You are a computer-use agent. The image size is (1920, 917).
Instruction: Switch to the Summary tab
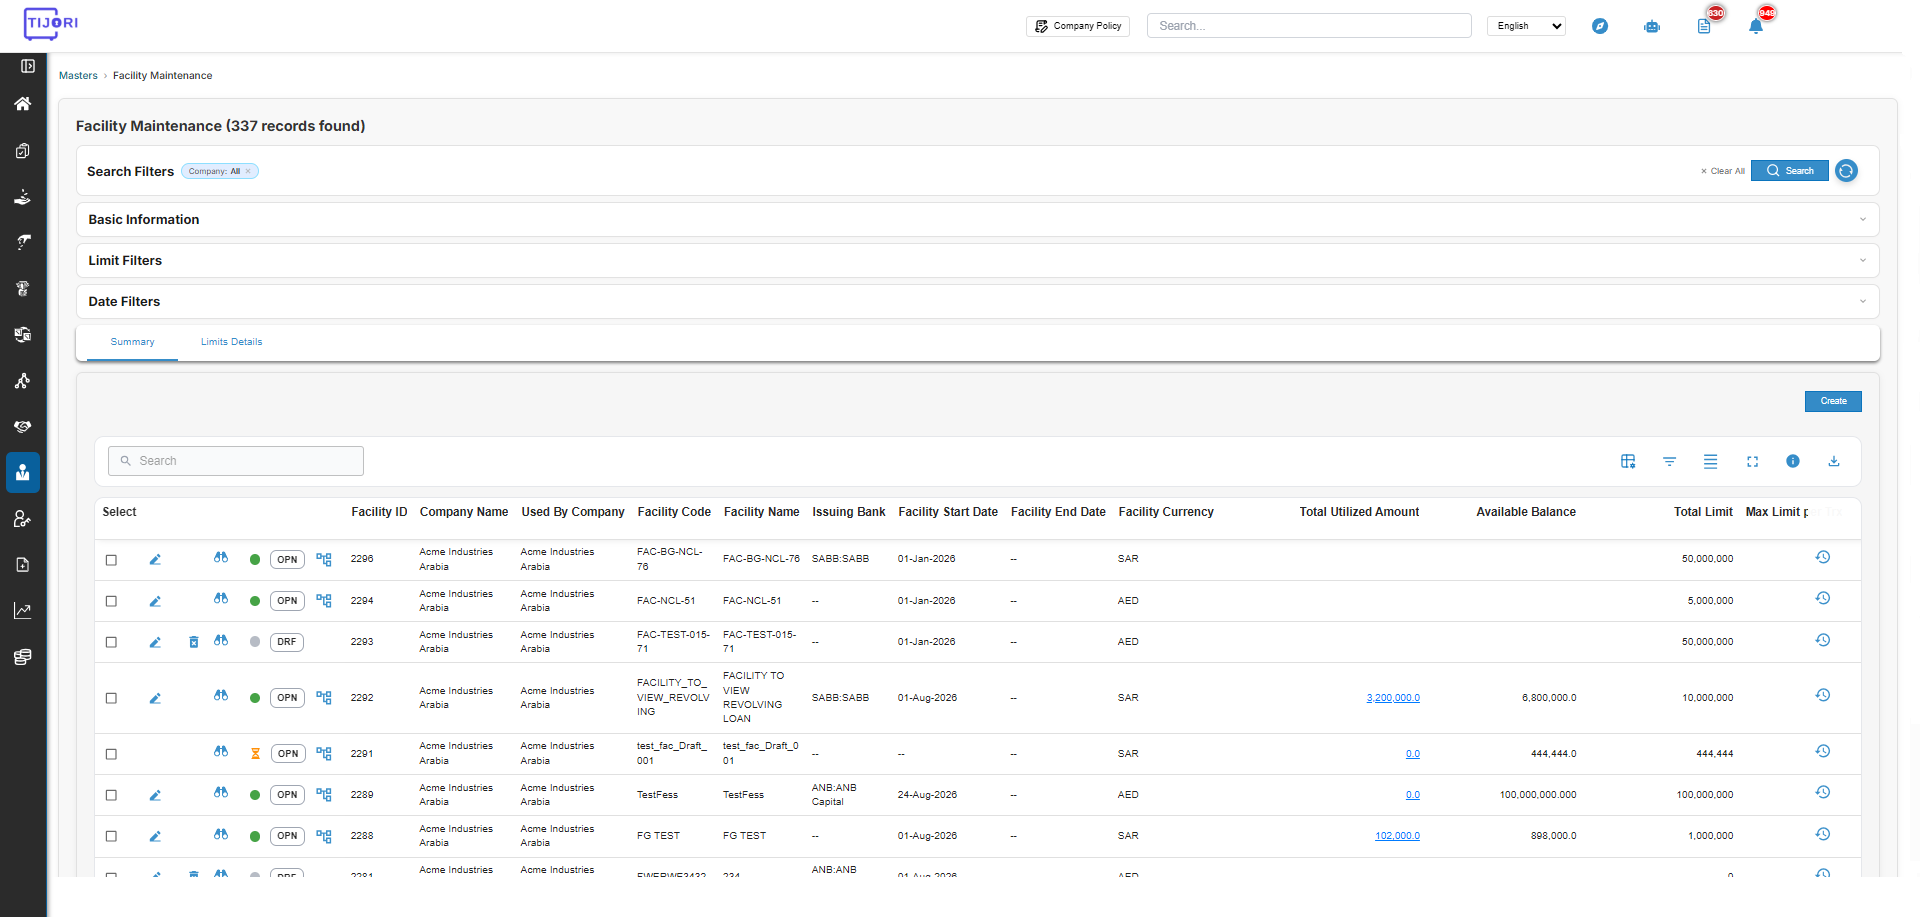click(132, 342)
